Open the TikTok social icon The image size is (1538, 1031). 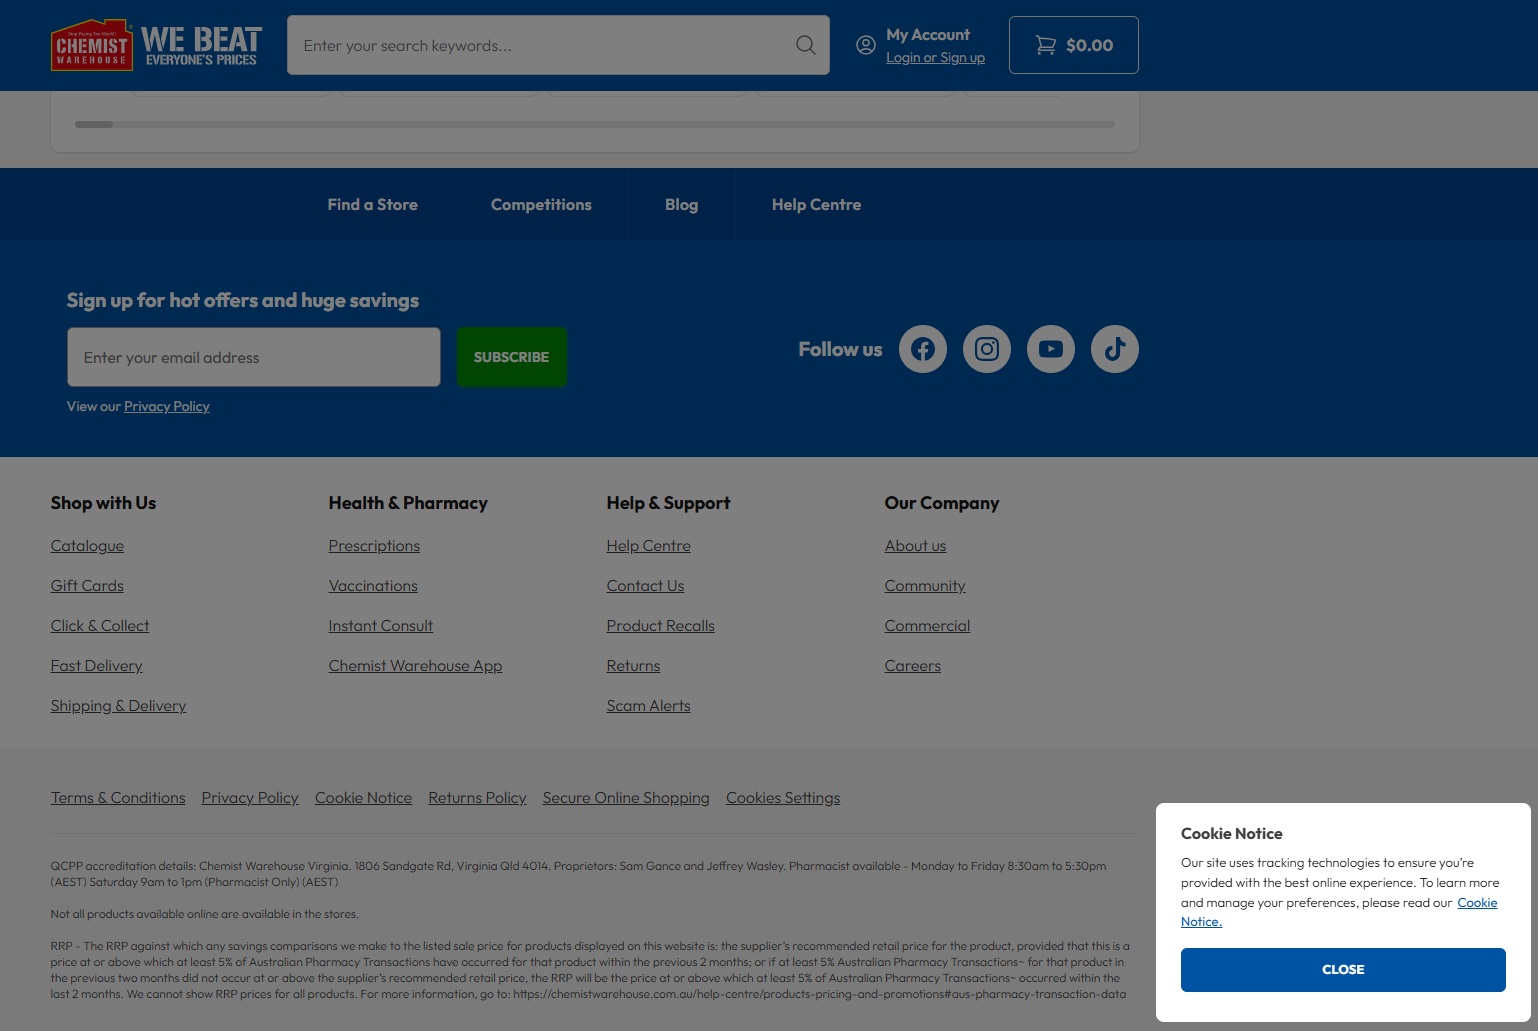(1114, 349)
